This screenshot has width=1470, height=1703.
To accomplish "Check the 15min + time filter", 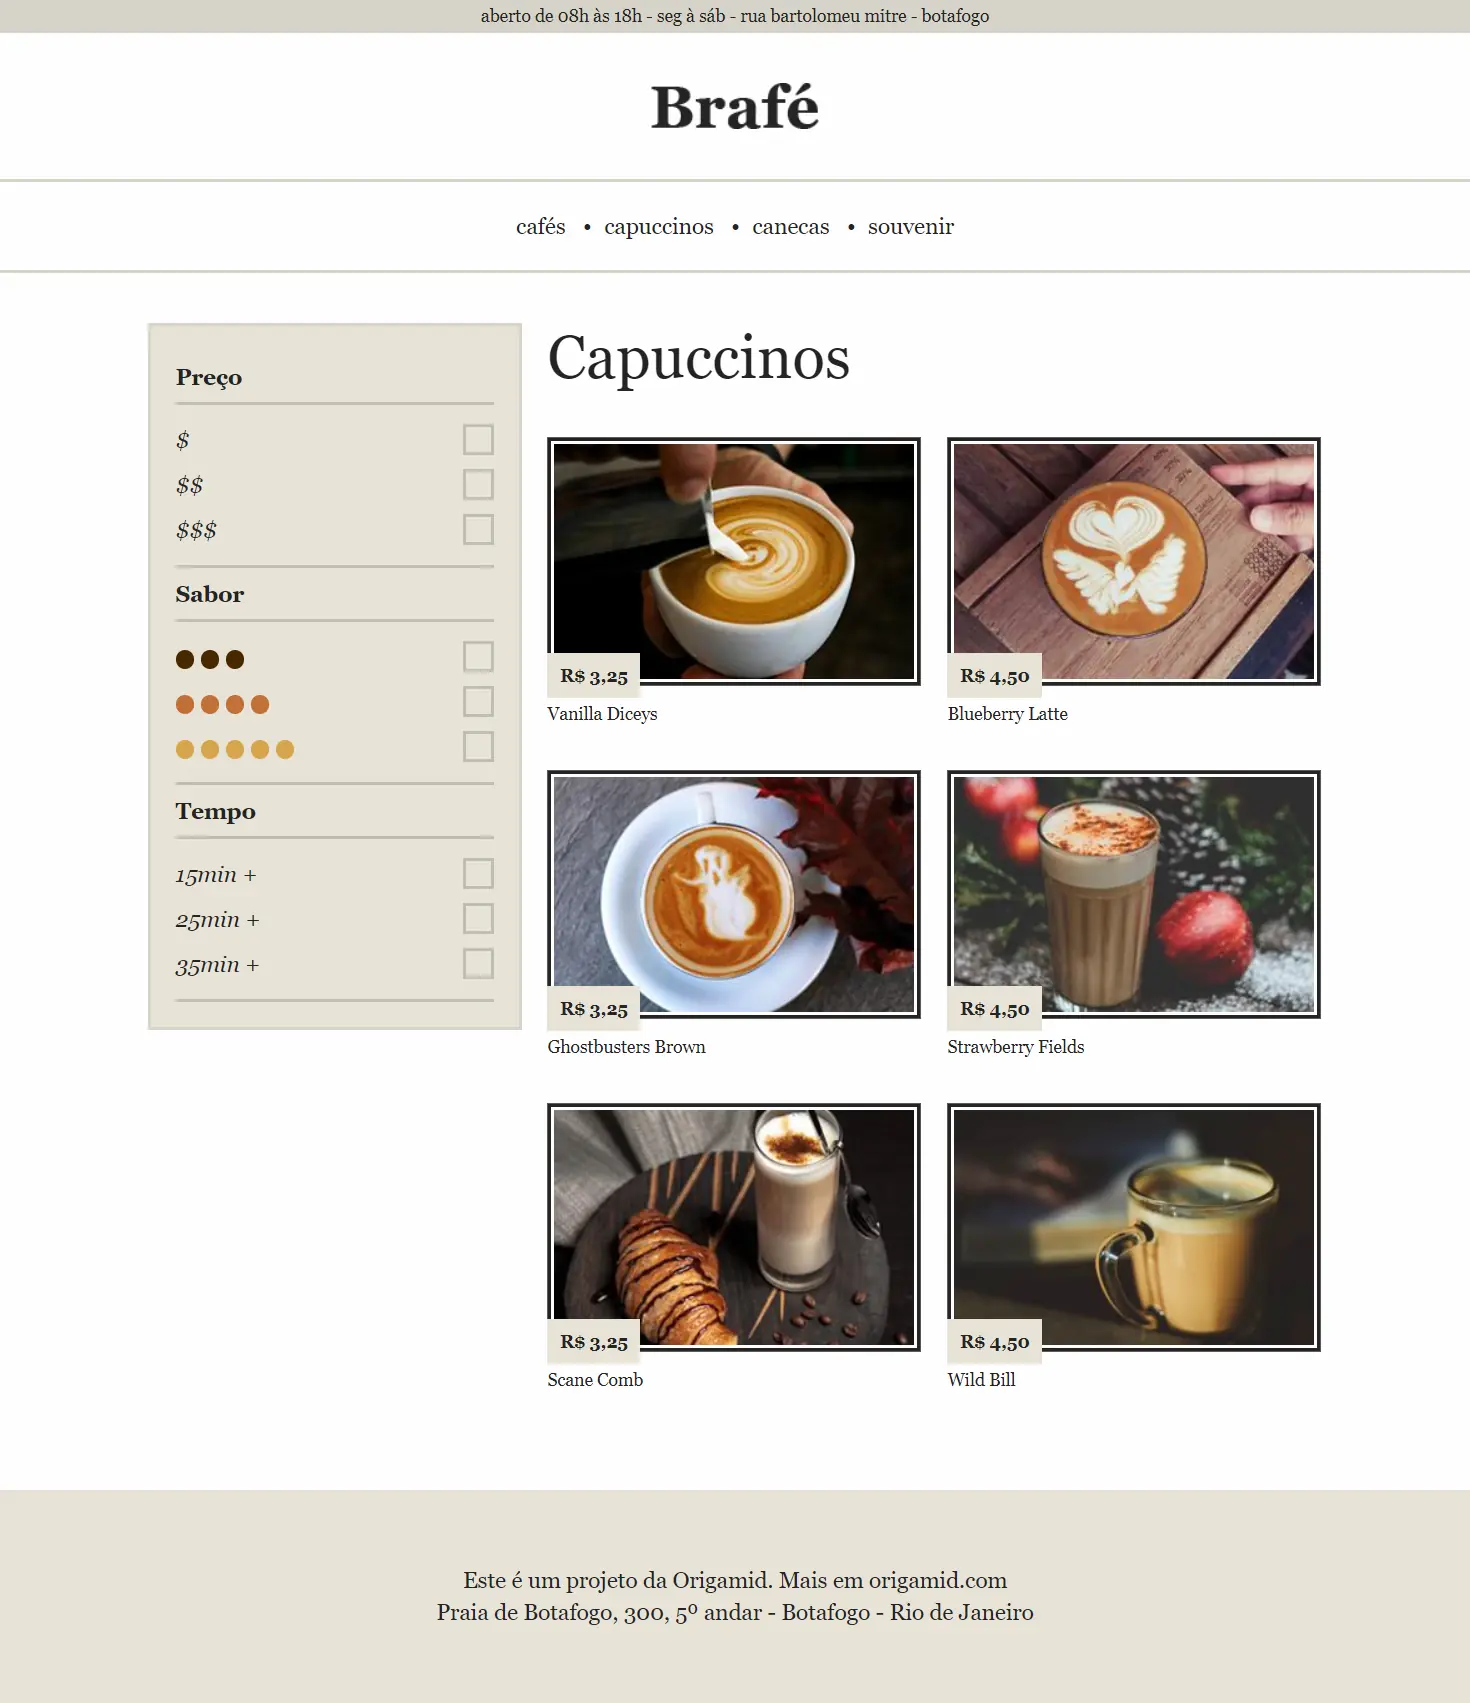I will click(478, 874).
